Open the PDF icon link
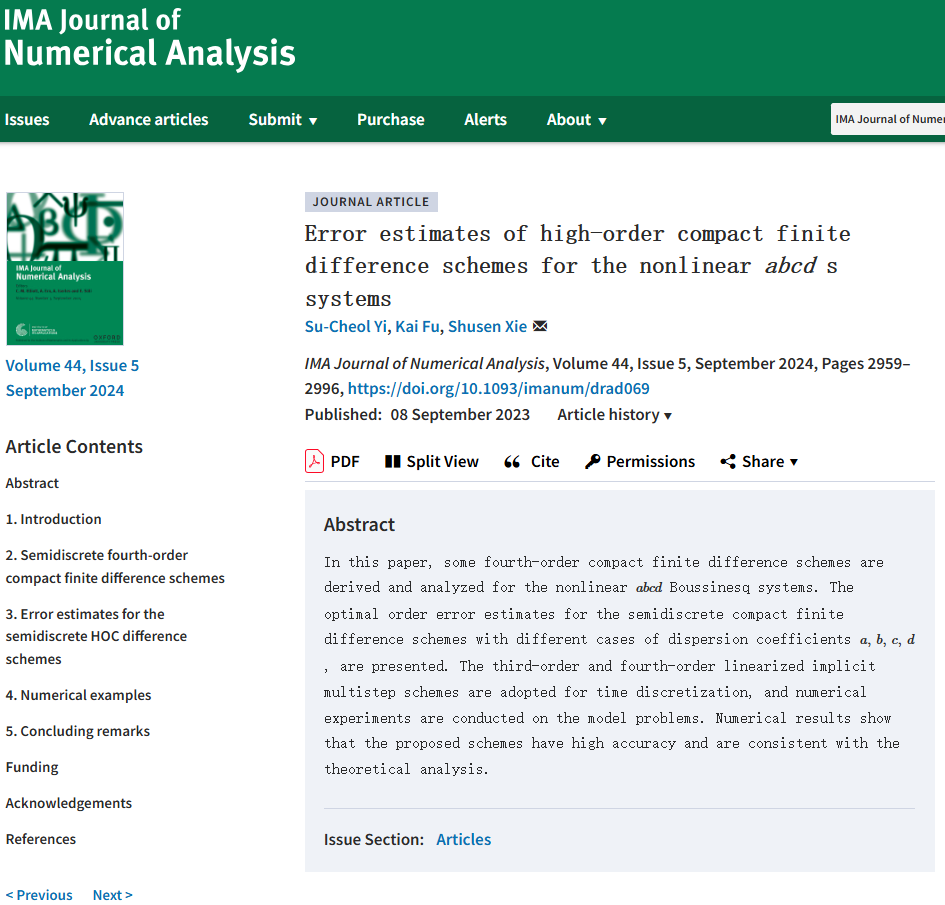Screen dimensions: 945x905 314,461
